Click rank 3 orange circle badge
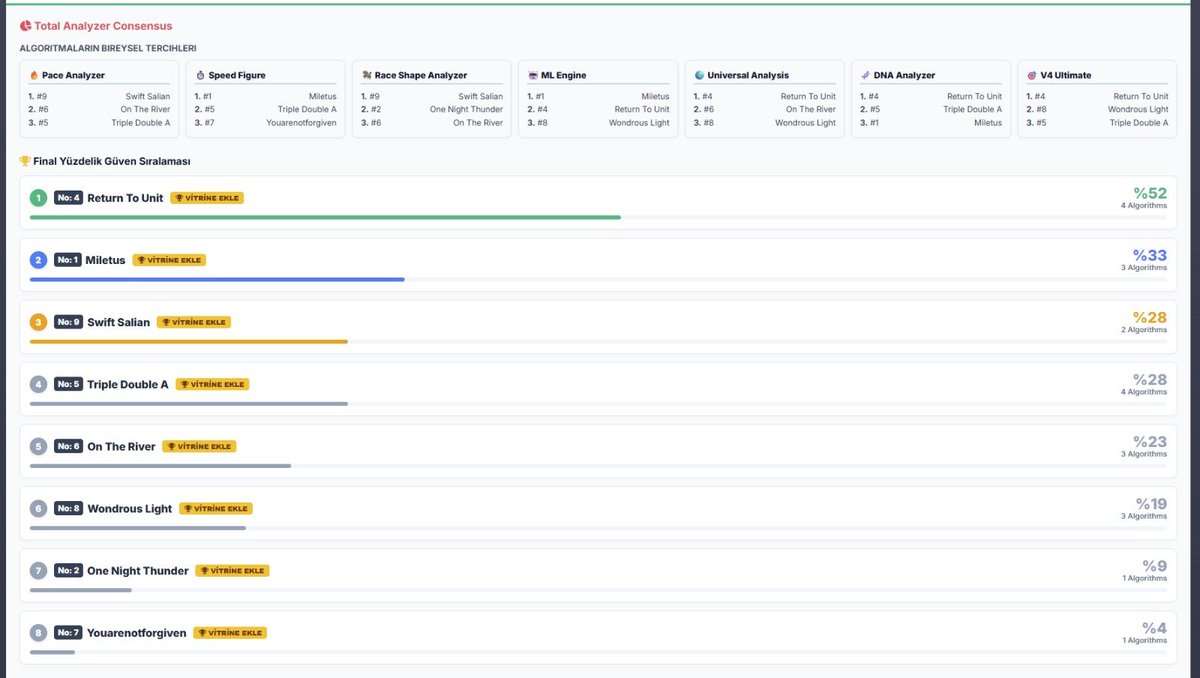This screenshot has height=678, width=1200. pyautogui.click(x=38, y=322)
